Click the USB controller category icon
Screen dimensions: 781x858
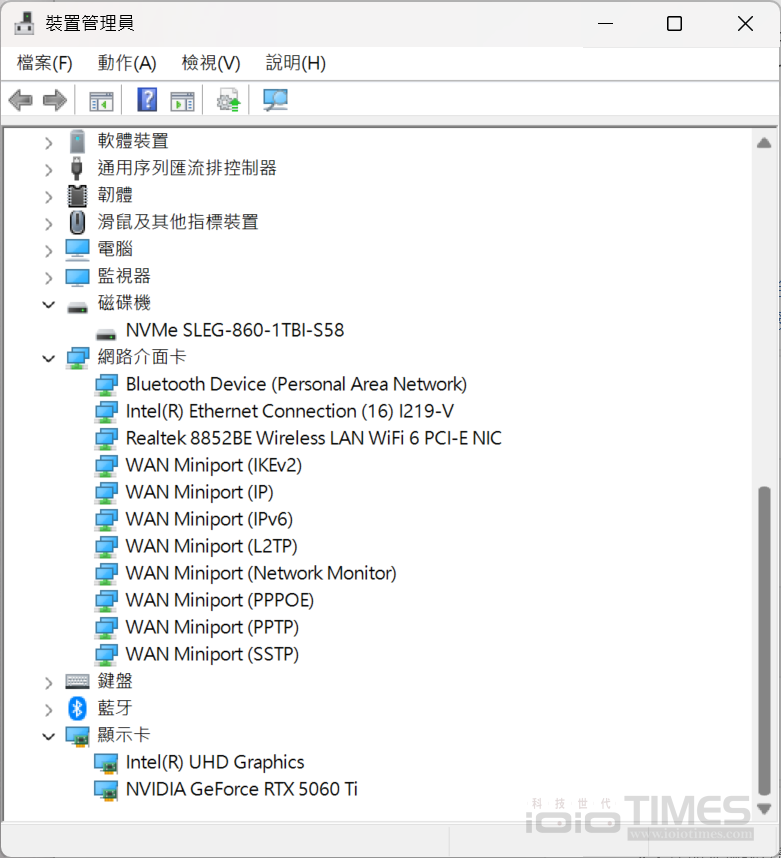tap(77, 168)
